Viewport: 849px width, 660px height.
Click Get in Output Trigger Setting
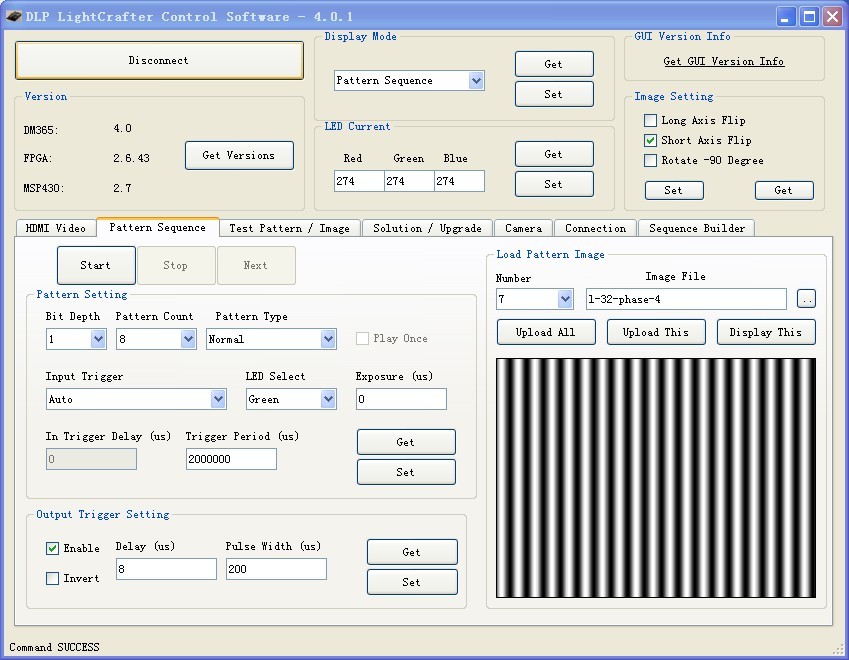(x=412, y=552)
